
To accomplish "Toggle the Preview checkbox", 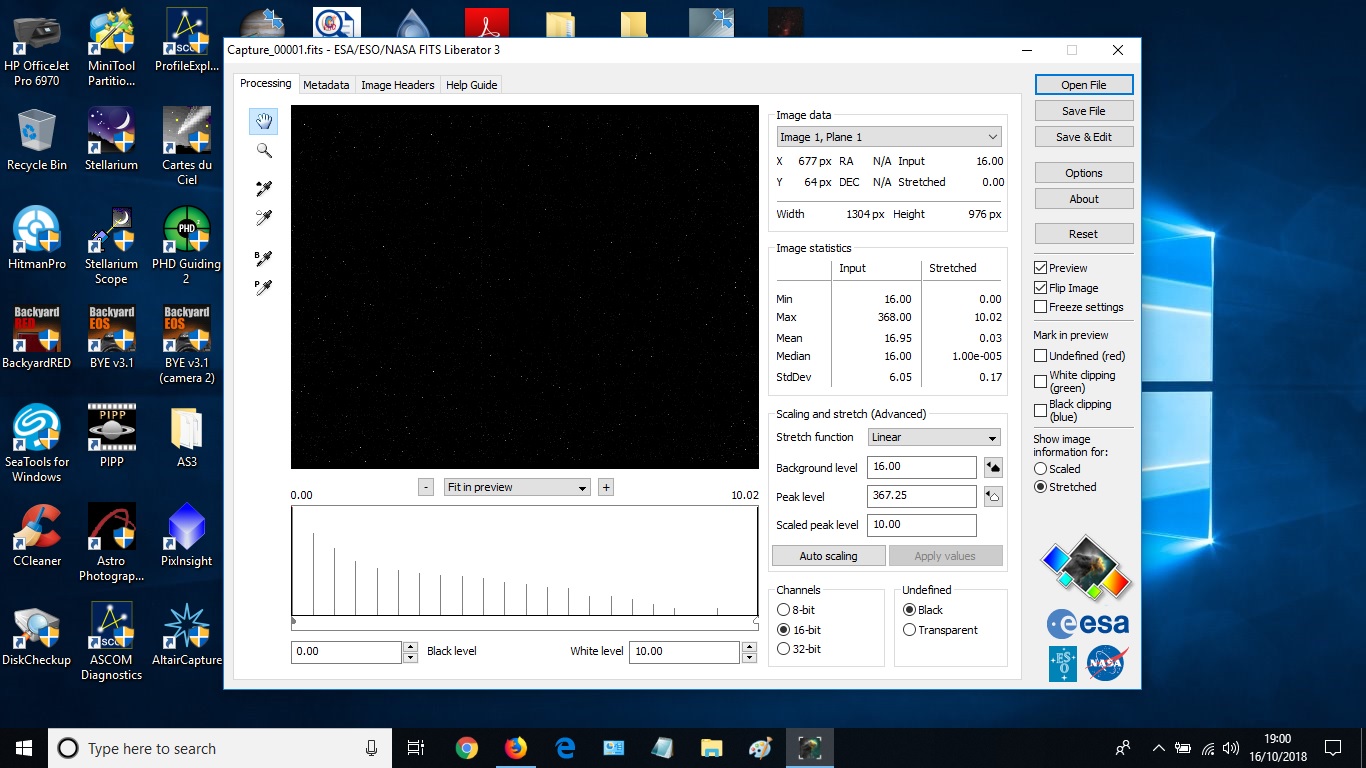I will tap(1041, 268).
